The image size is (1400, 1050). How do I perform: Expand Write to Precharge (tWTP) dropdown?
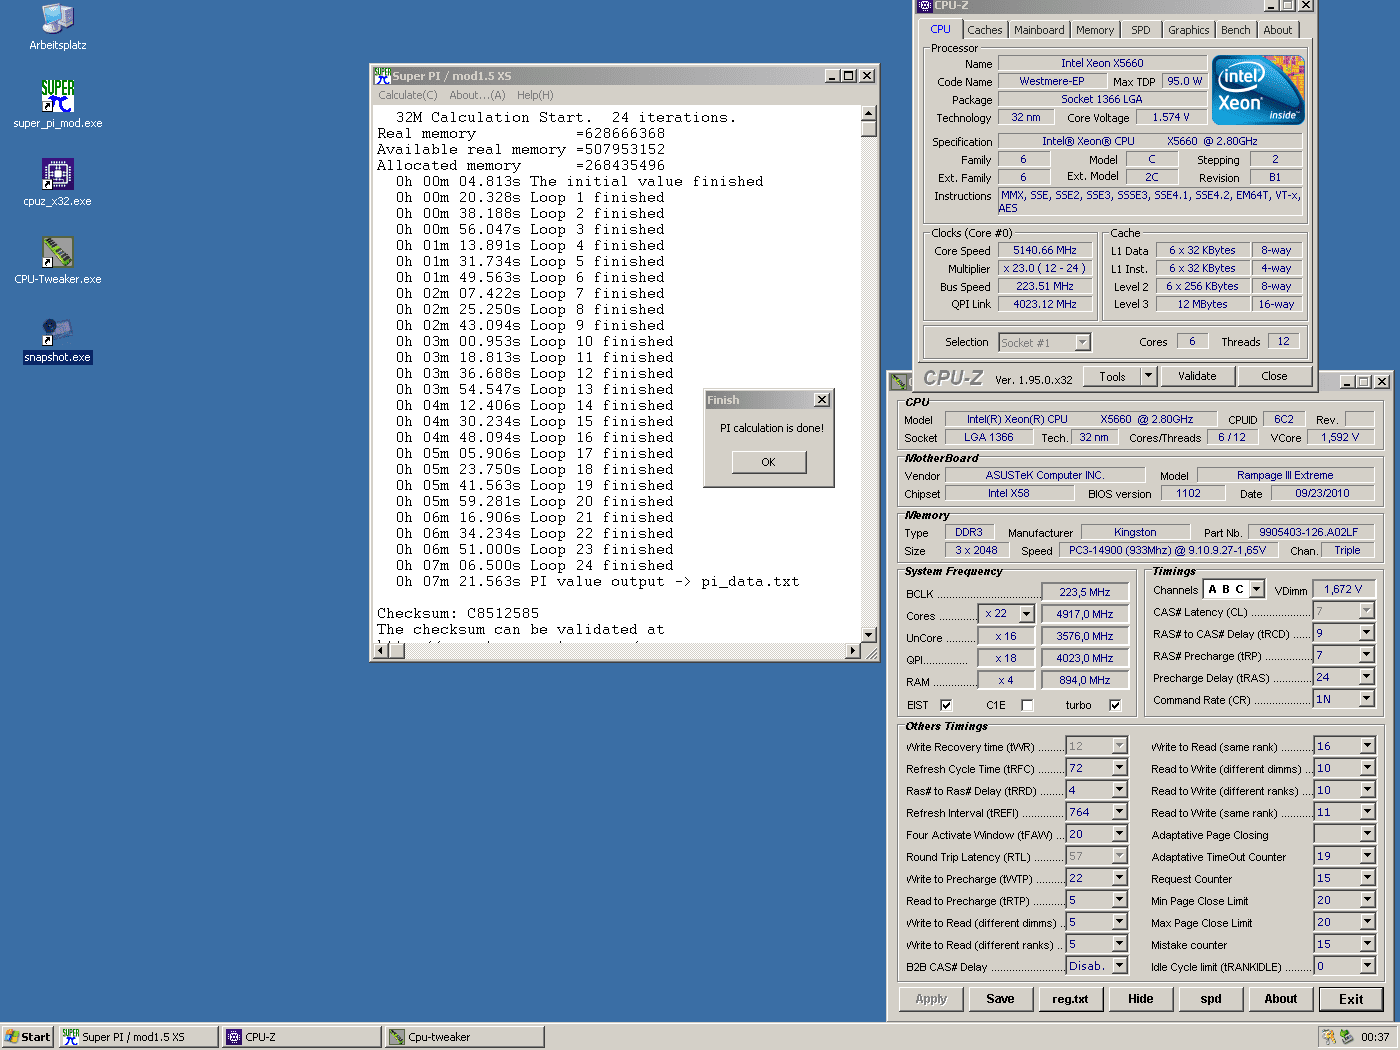pos(1119,878)
